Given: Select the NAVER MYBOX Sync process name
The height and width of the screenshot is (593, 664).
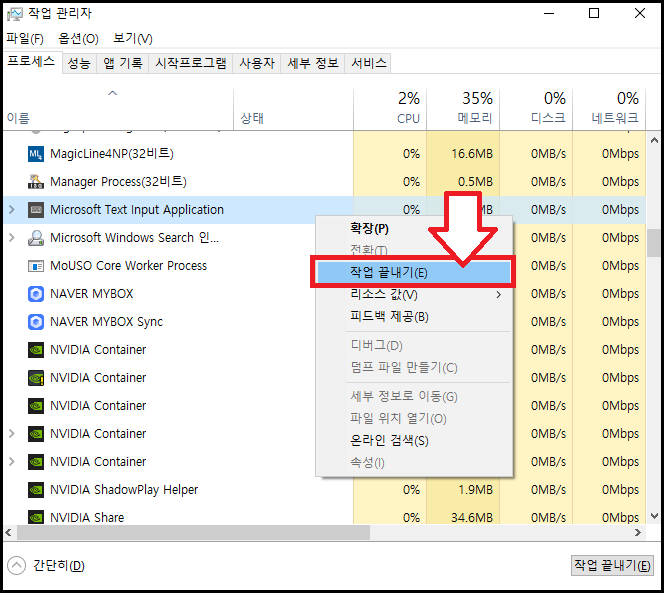Looking at the screenshot, I should 106,322.
